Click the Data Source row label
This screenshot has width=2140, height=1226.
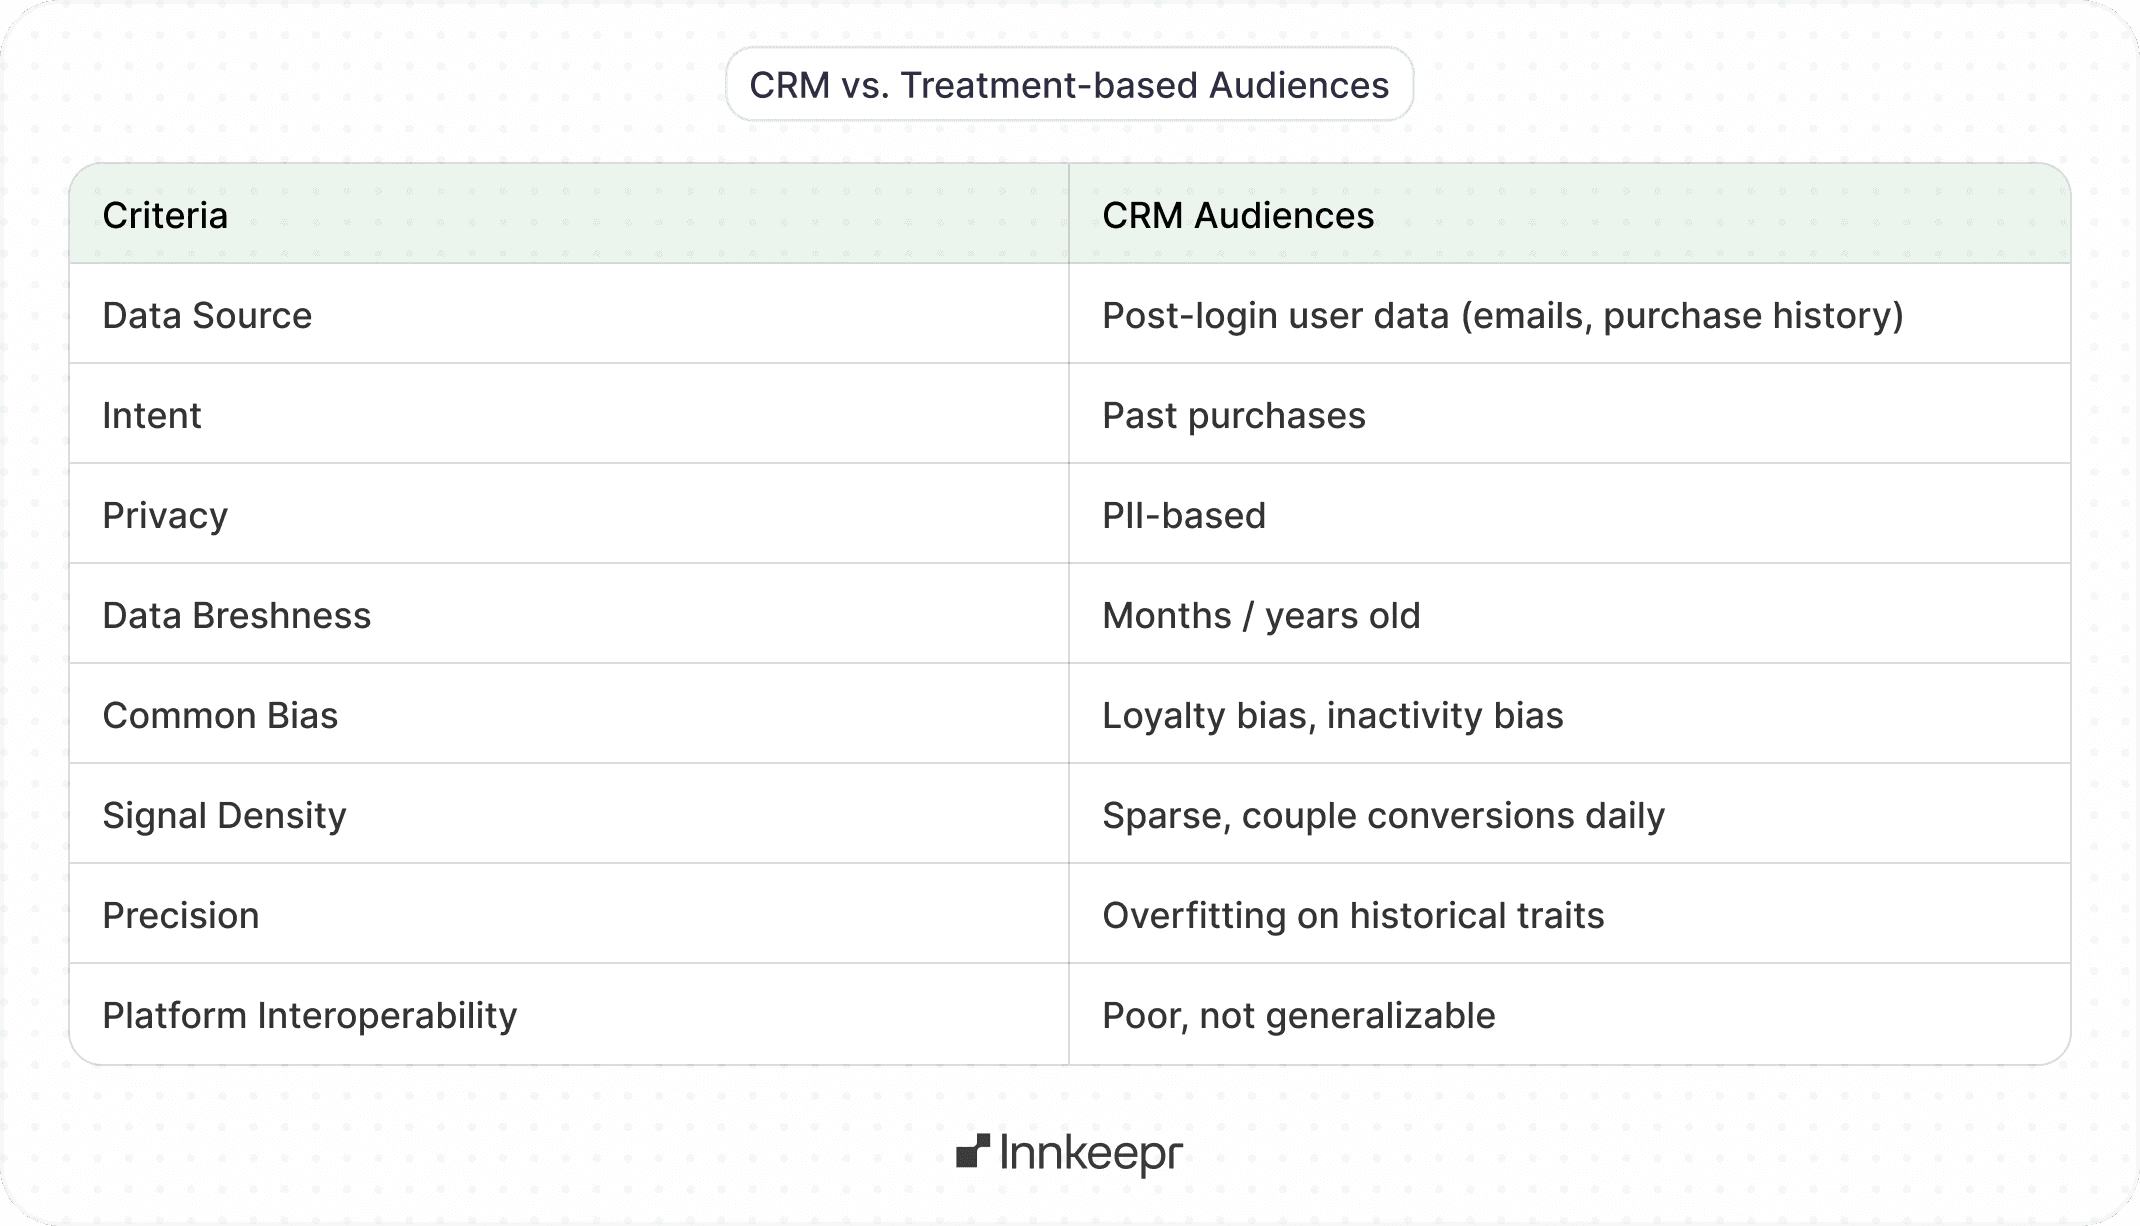point(207,315)
